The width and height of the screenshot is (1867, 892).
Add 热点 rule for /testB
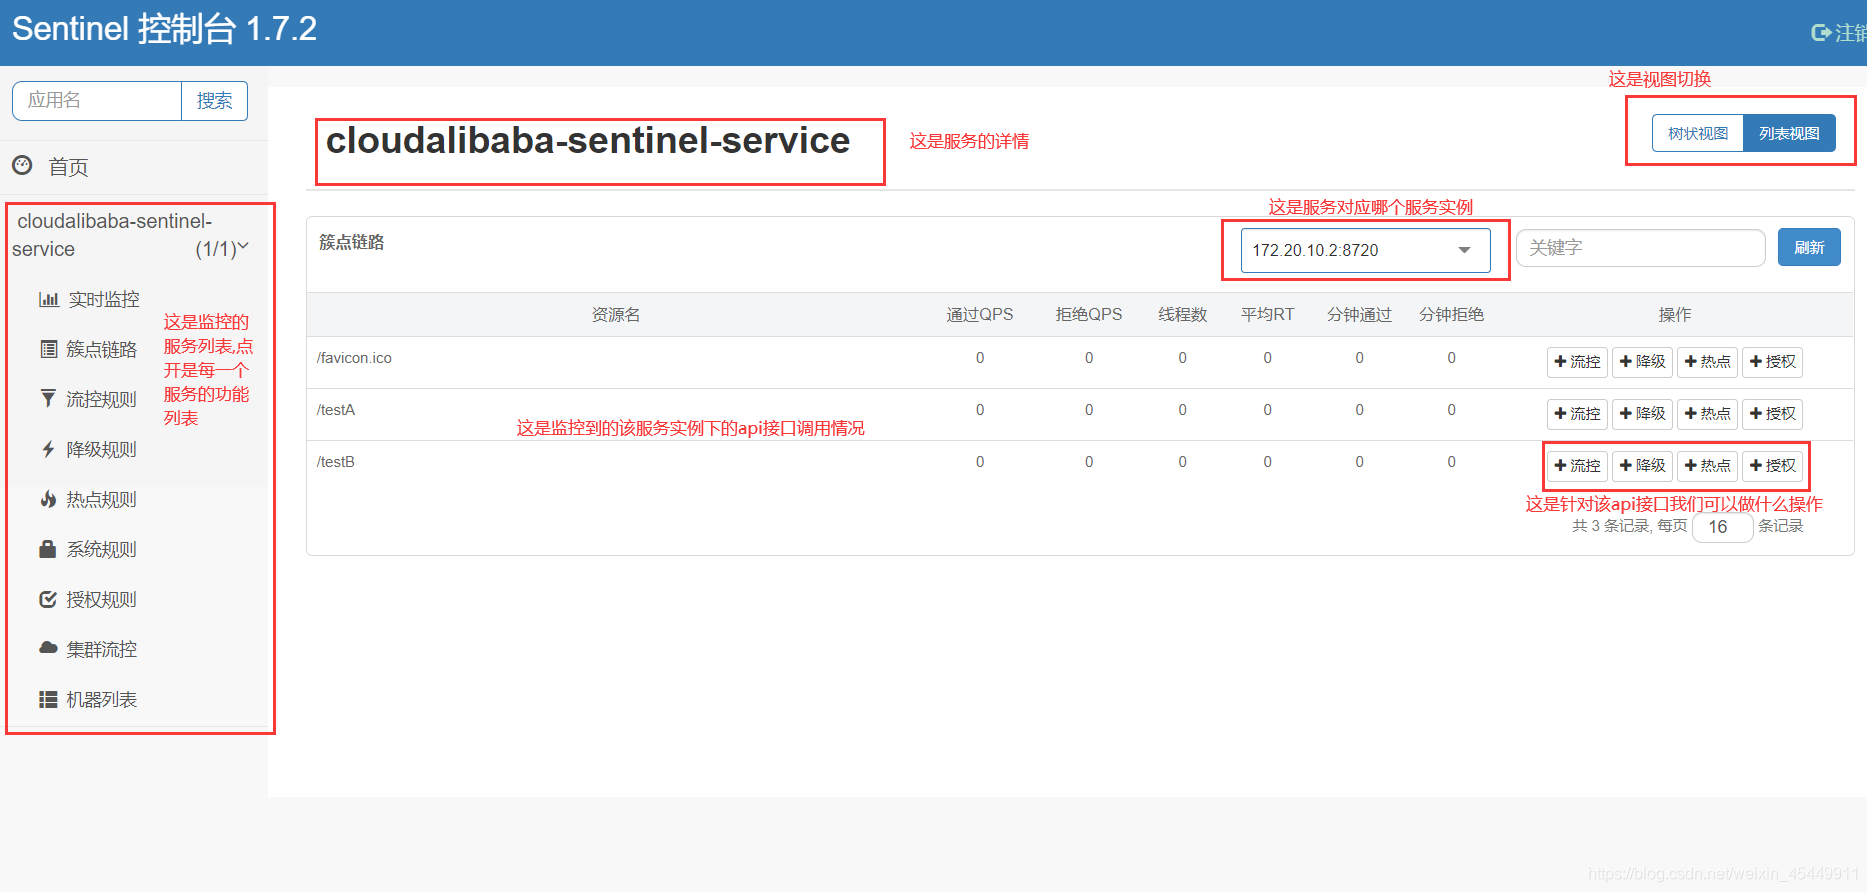(x=1707, y=466)
